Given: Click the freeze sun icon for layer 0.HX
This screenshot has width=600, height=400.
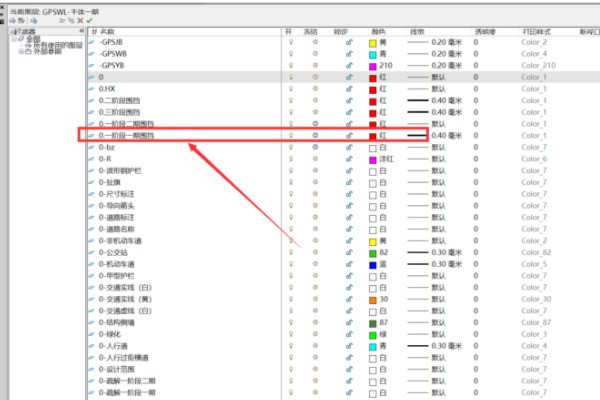Looking at the screenshot, I should point(316,88).
